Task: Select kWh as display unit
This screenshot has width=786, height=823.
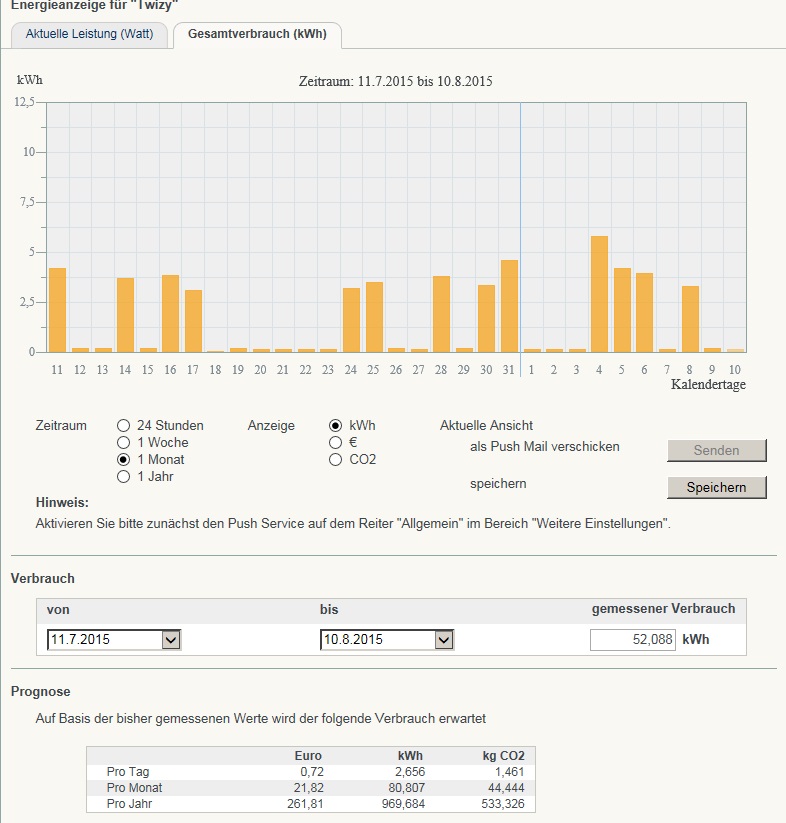Action: [336, 425]
